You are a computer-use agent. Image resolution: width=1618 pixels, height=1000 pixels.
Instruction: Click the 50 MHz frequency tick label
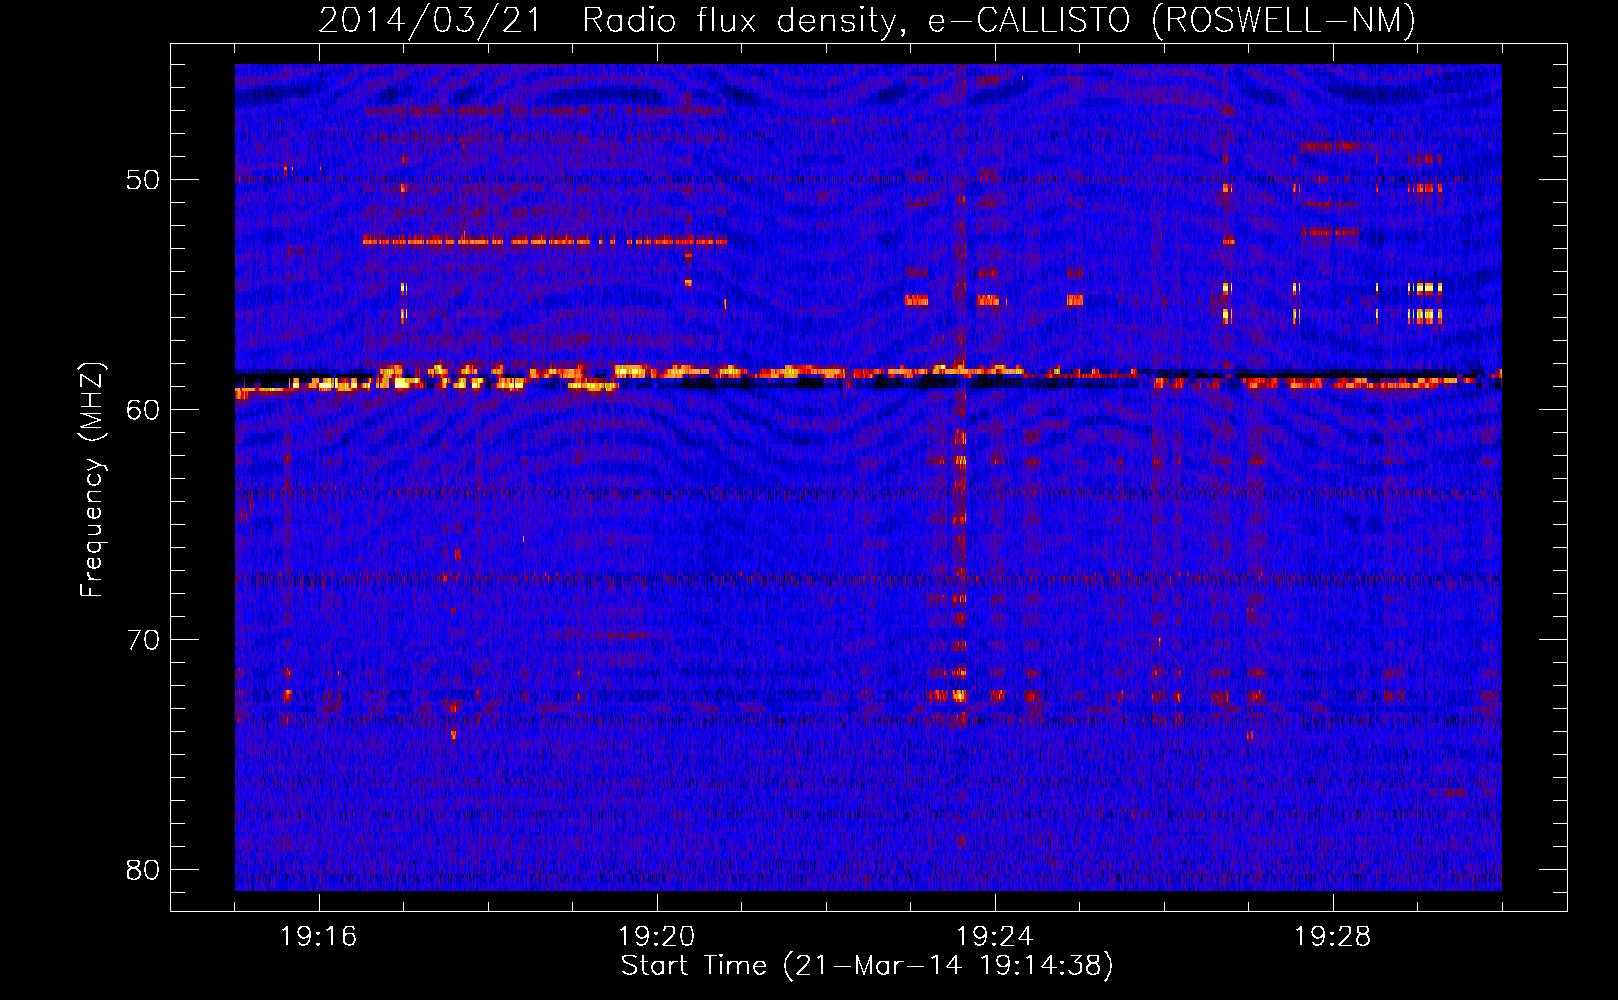143,180
